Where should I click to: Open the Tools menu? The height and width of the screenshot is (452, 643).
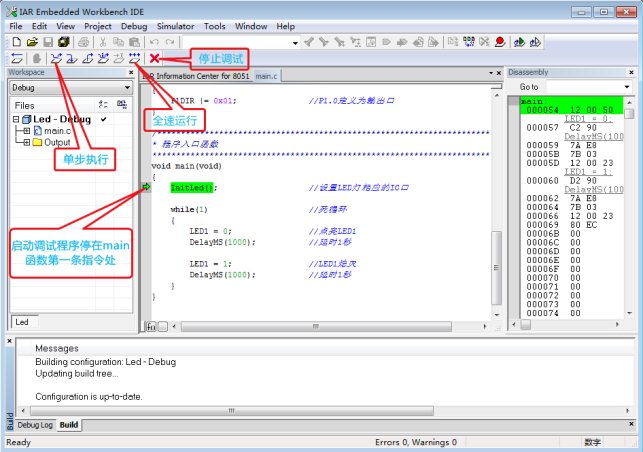click(214, 26)
